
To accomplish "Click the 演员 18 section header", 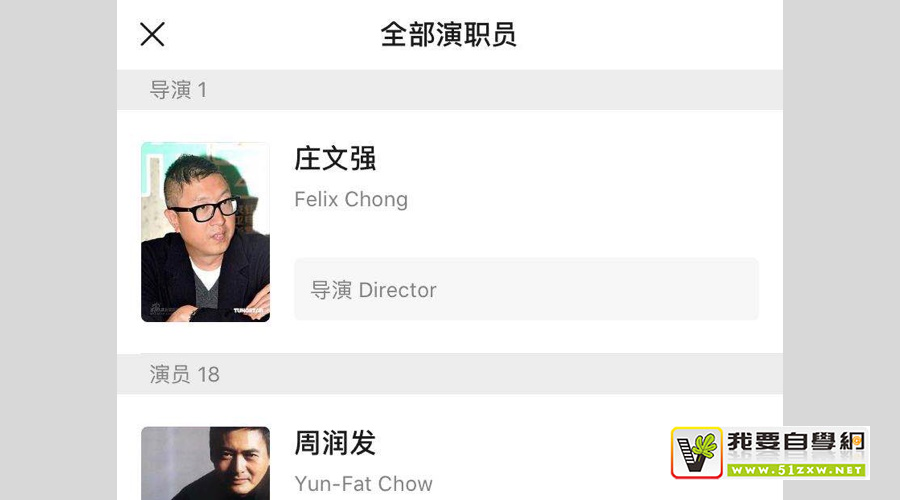I will (449, 374).
